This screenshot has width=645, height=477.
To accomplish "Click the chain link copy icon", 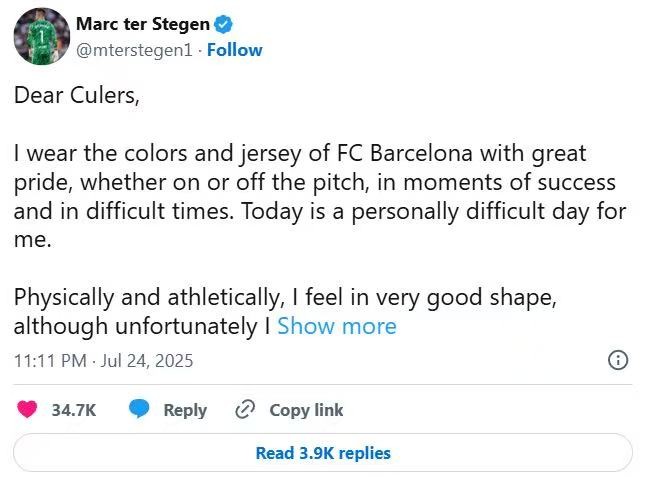I will pos(245,409).
